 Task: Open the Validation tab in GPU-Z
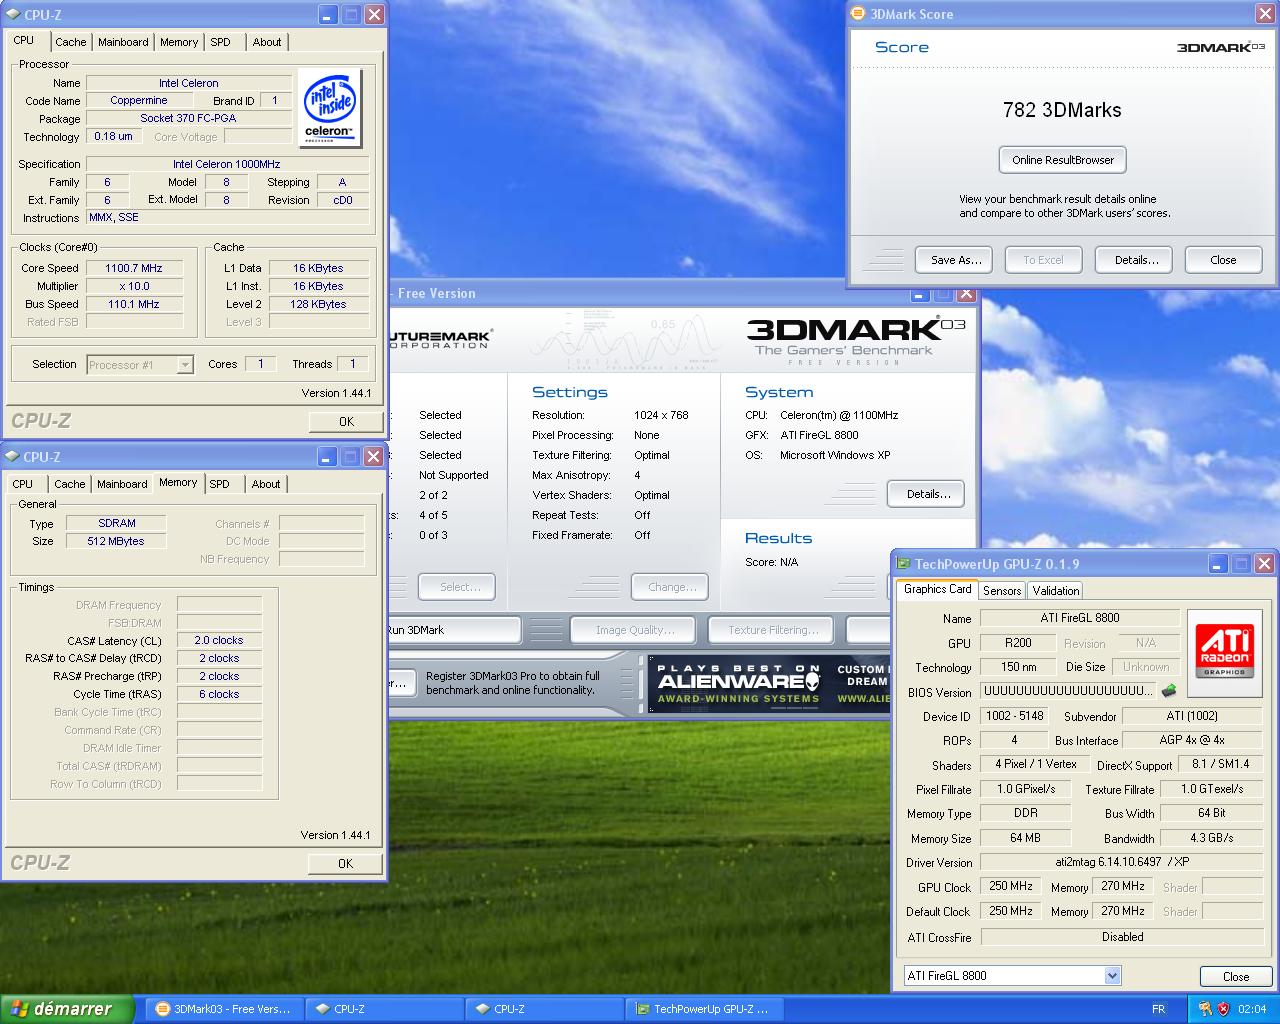click(x=1056, y=591)
